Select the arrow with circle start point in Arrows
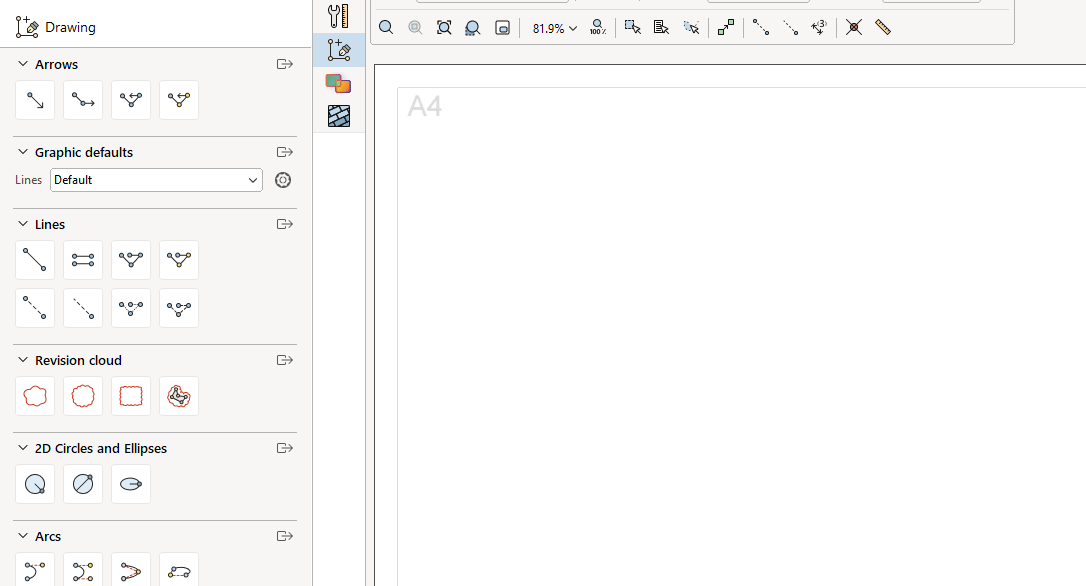The height and width of the screenshot is (586, 1086). click(82, 100)
